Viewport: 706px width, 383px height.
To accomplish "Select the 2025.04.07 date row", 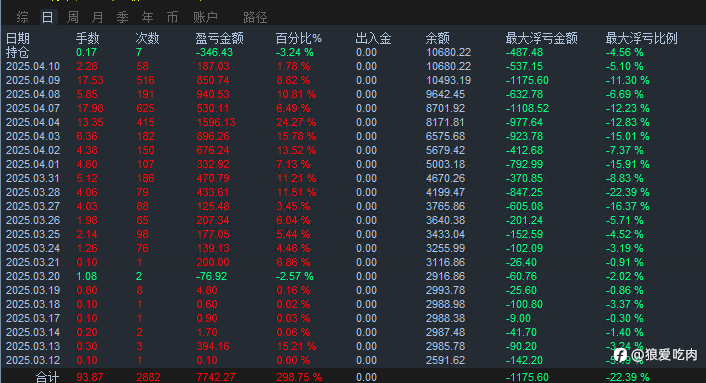I will click(33, 108).
